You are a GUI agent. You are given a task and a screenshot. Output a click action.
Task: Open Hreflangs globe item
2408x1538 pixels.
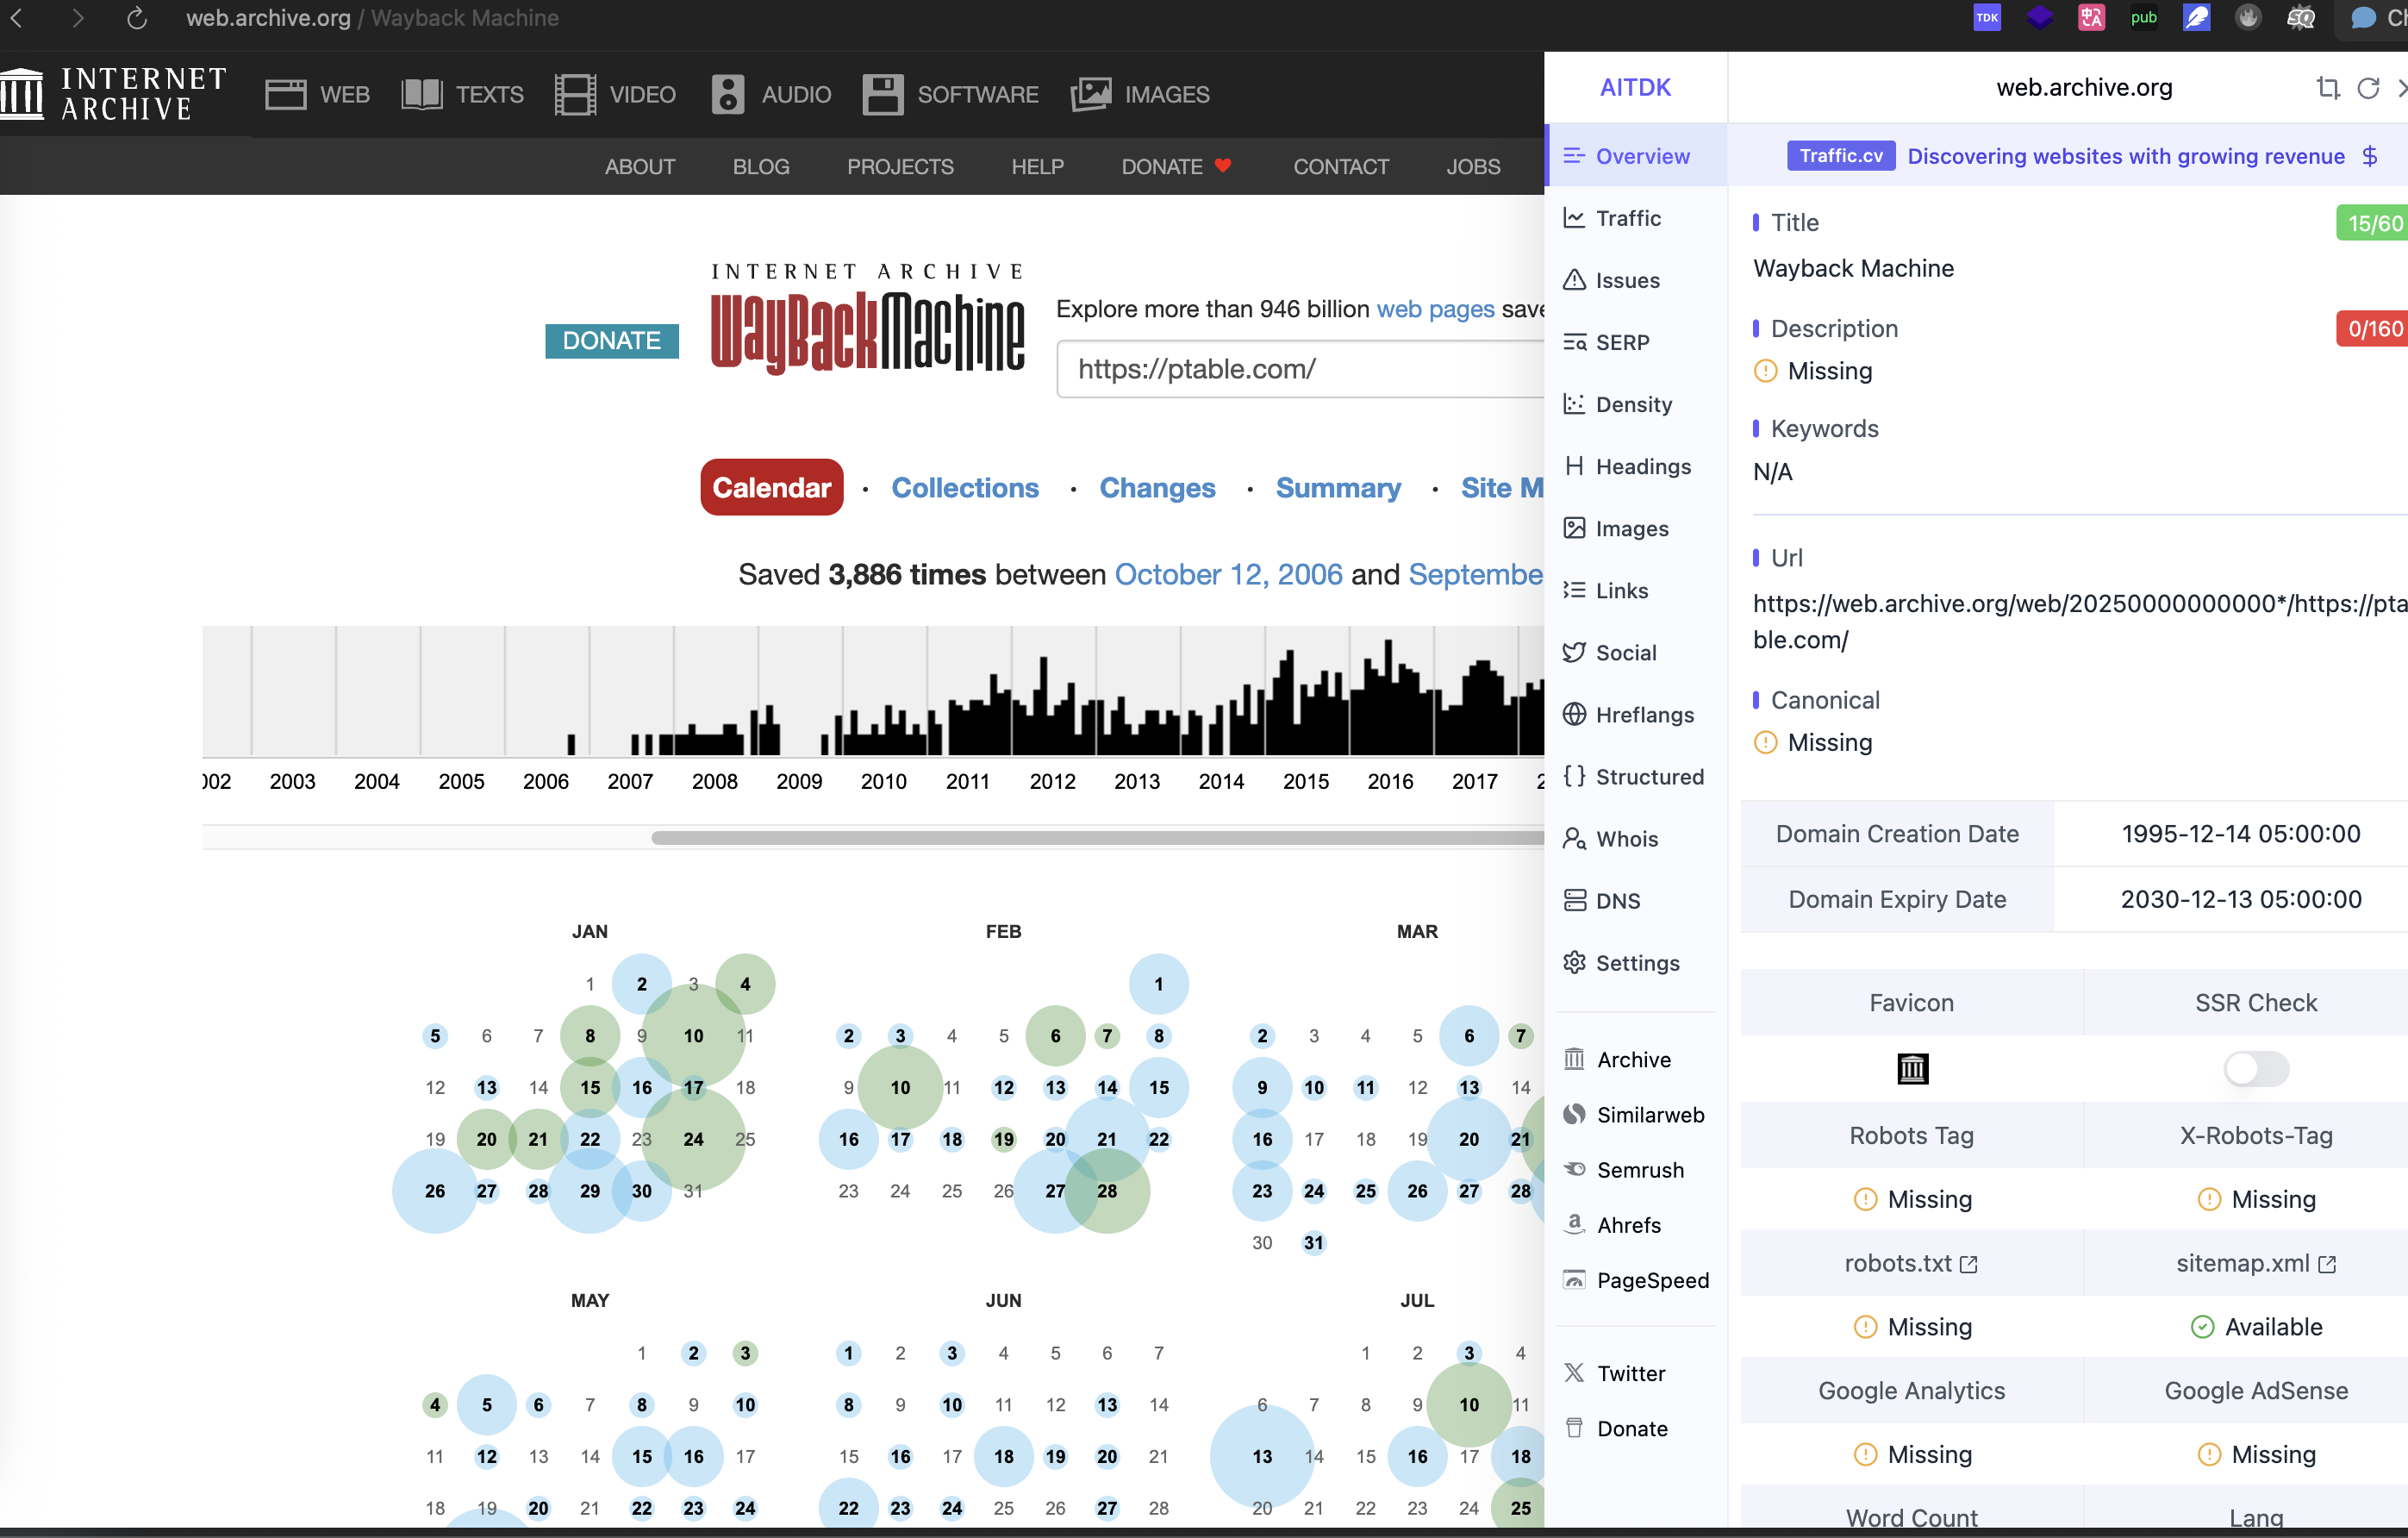coord(1636,714)
